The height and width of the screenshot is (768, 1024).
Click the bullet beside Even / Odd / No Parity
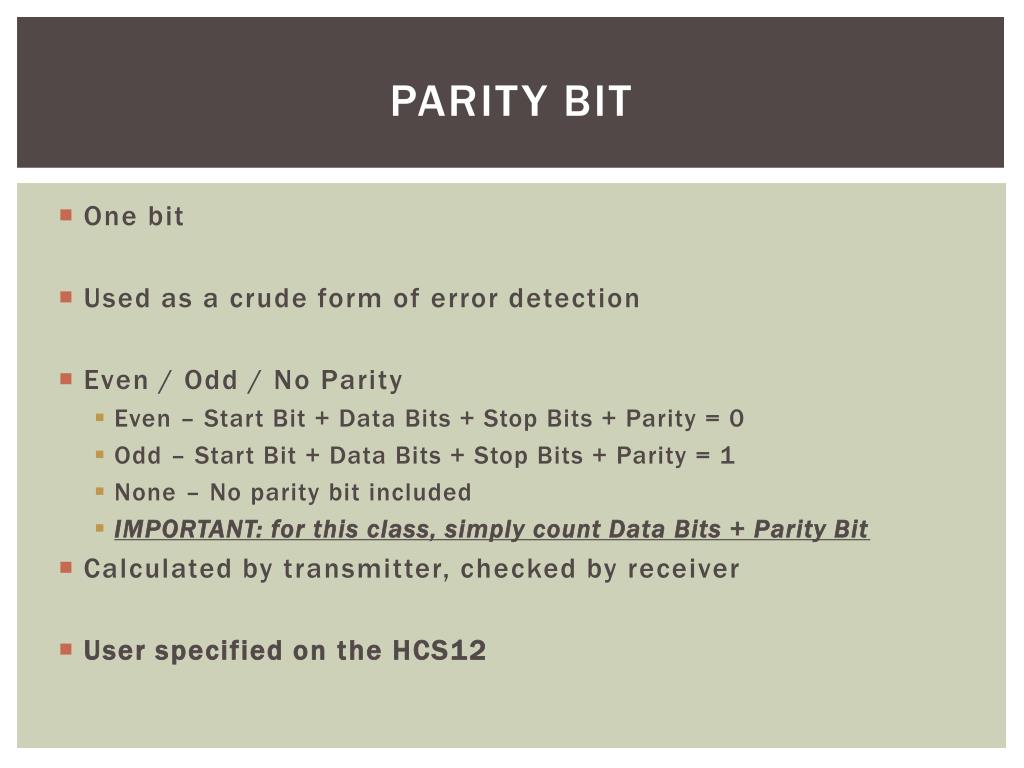[x=66, y=379]
